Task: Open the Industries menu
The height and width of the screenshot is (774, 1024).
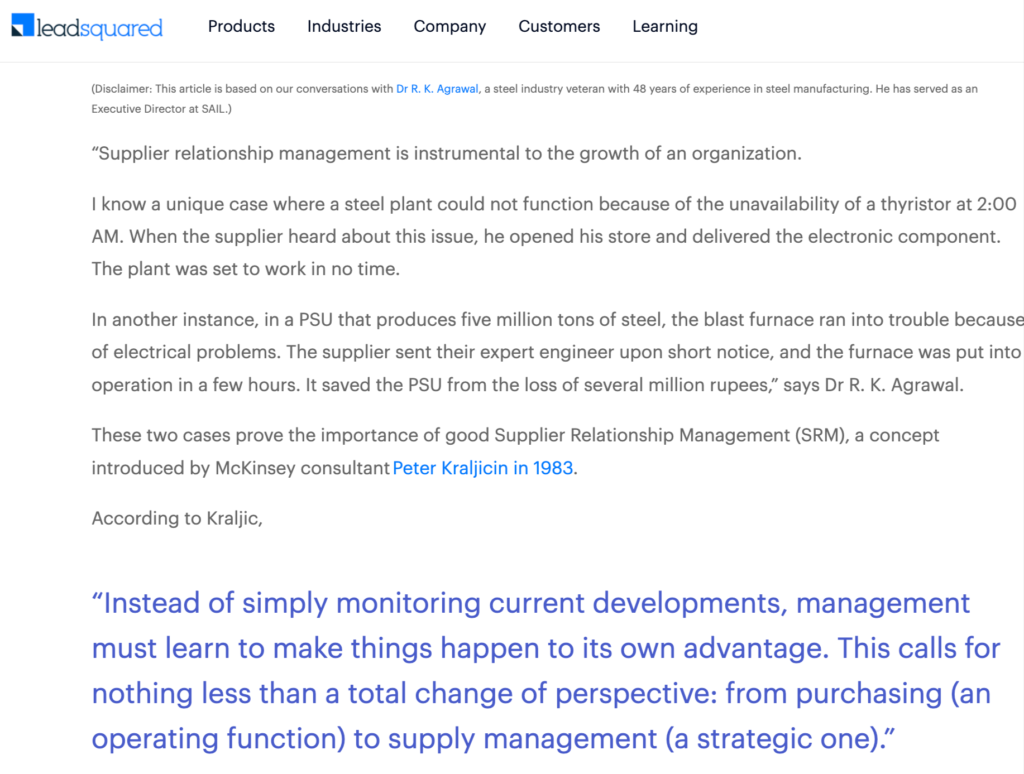Action: 344,27
